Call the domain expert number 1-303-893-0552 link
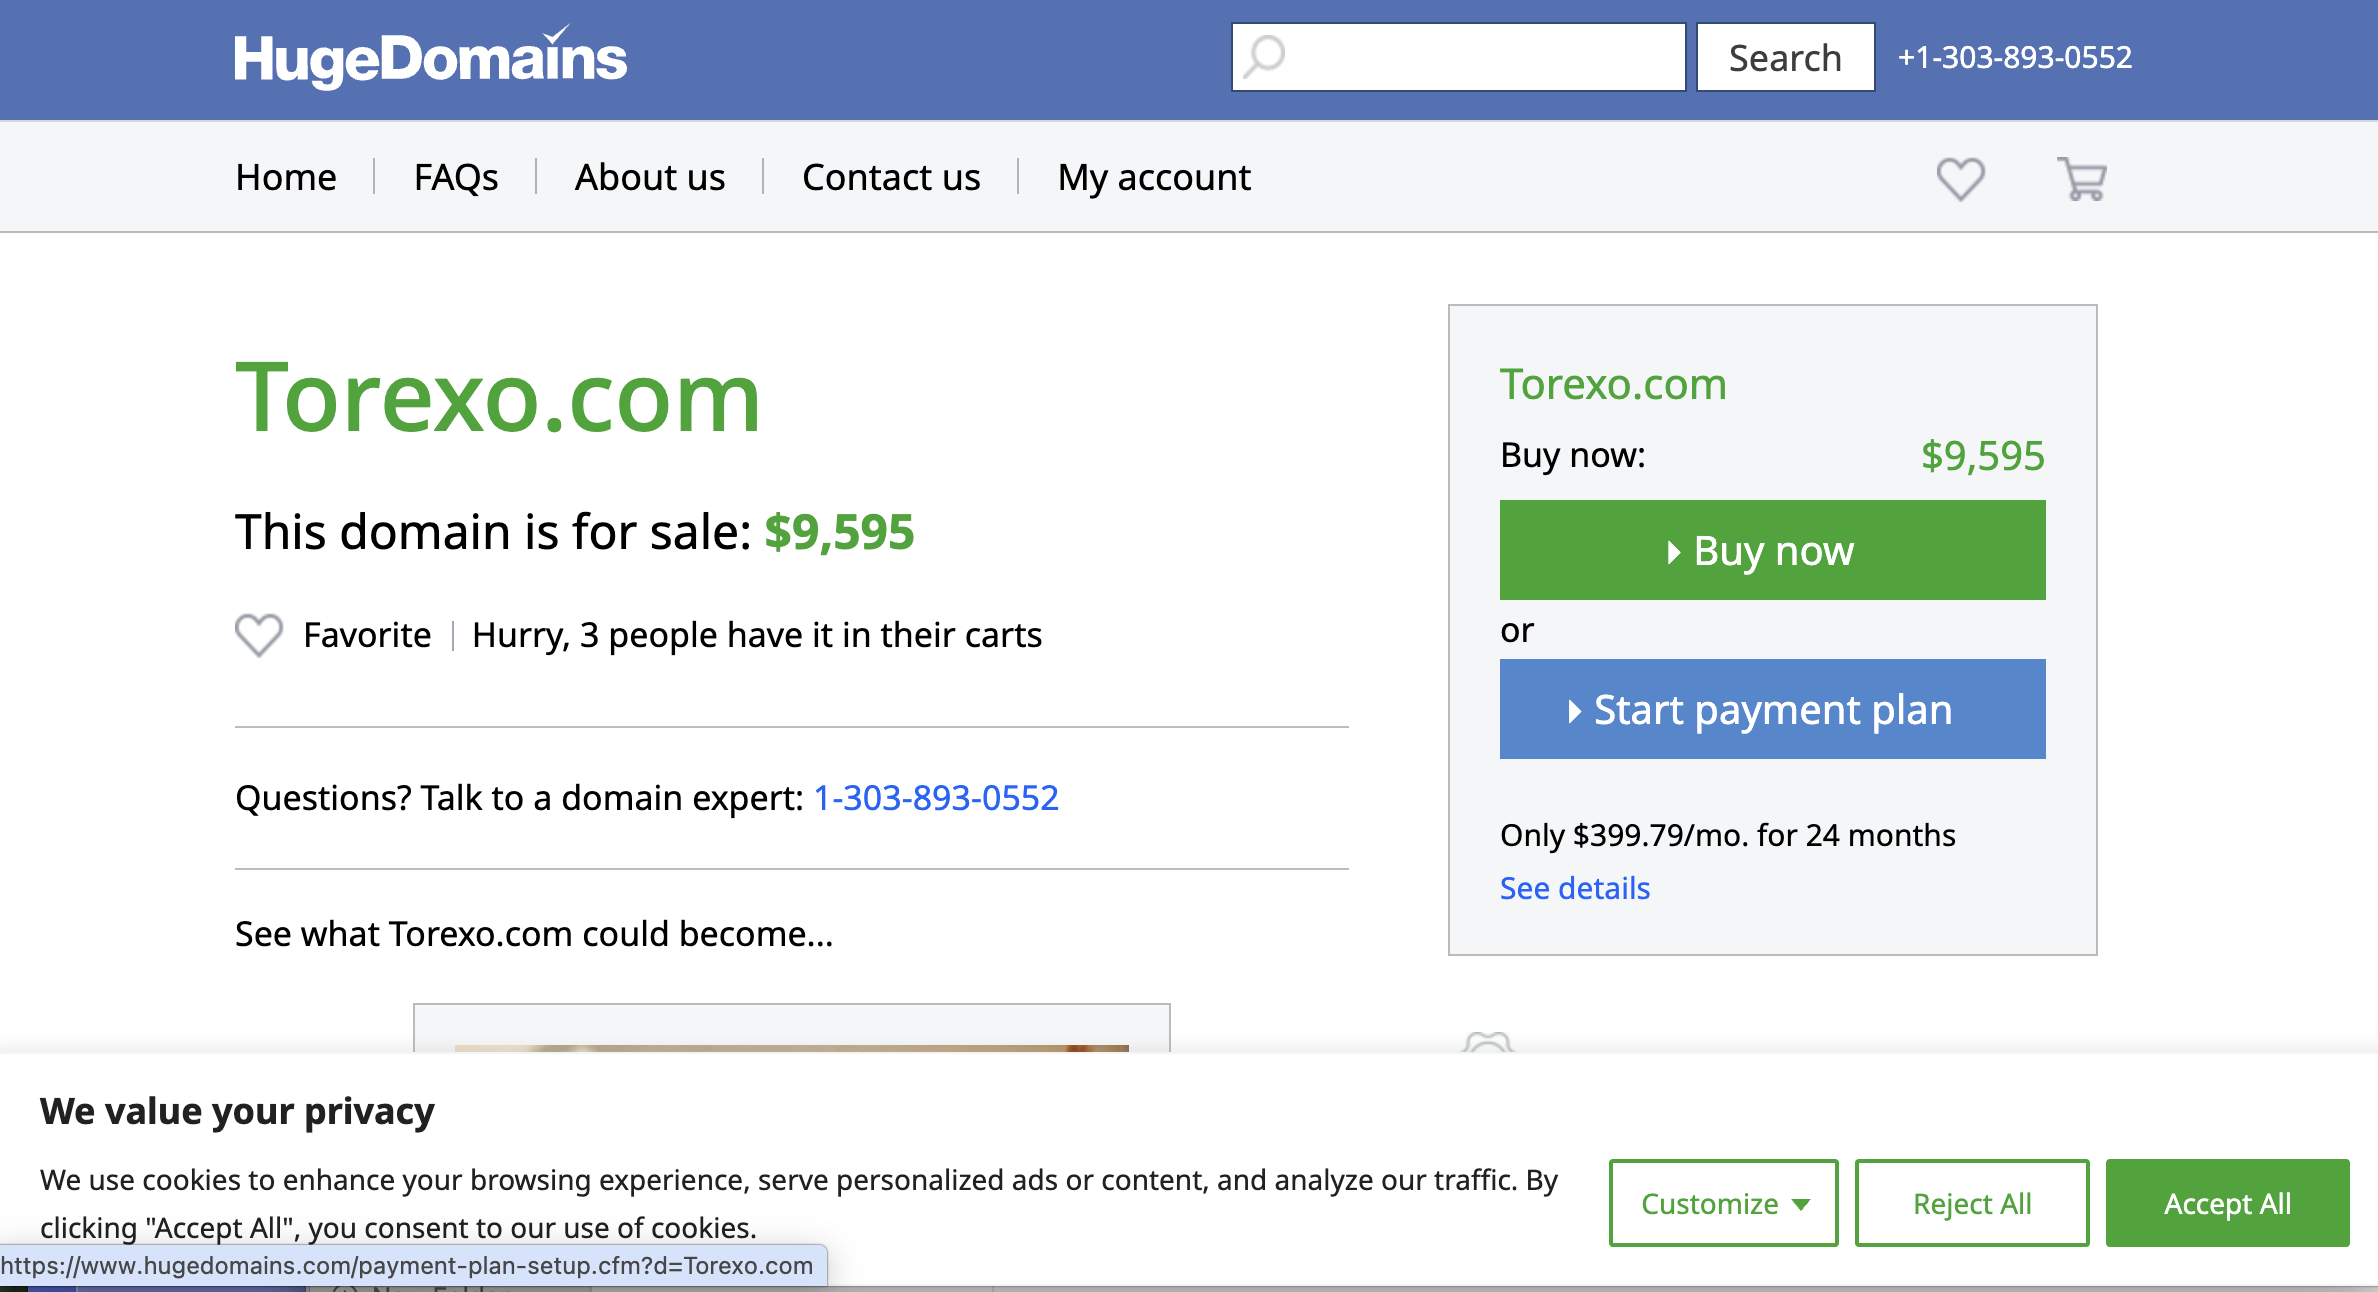2378x1292 pixels. click(x=936, y=798)
